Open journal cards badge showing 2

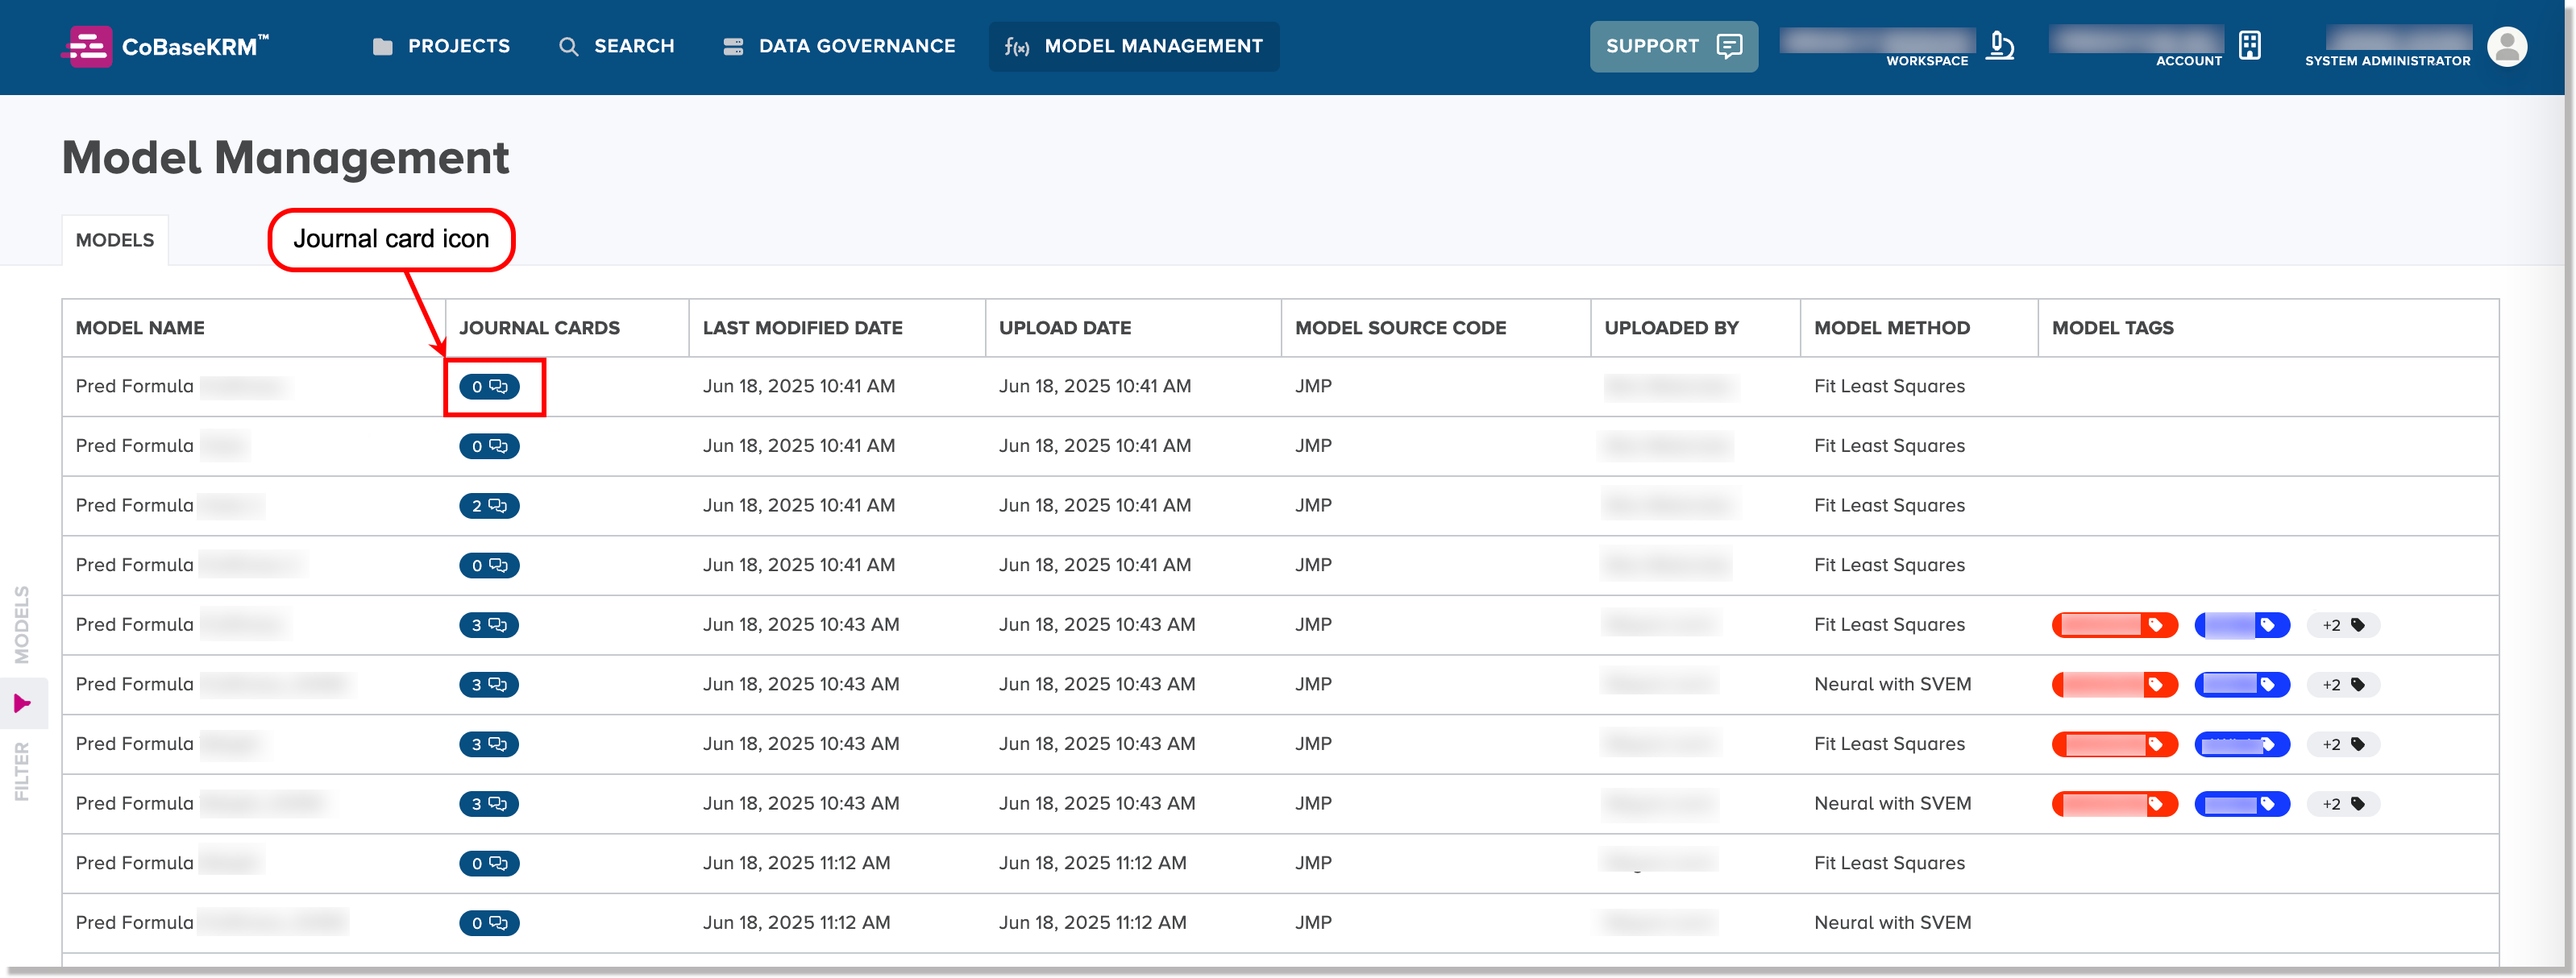(x=489, y=506)
